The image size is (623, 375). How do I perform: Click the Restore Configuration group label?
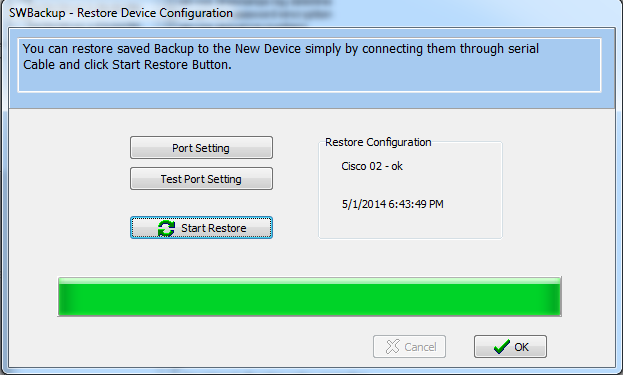coord(378,142)
